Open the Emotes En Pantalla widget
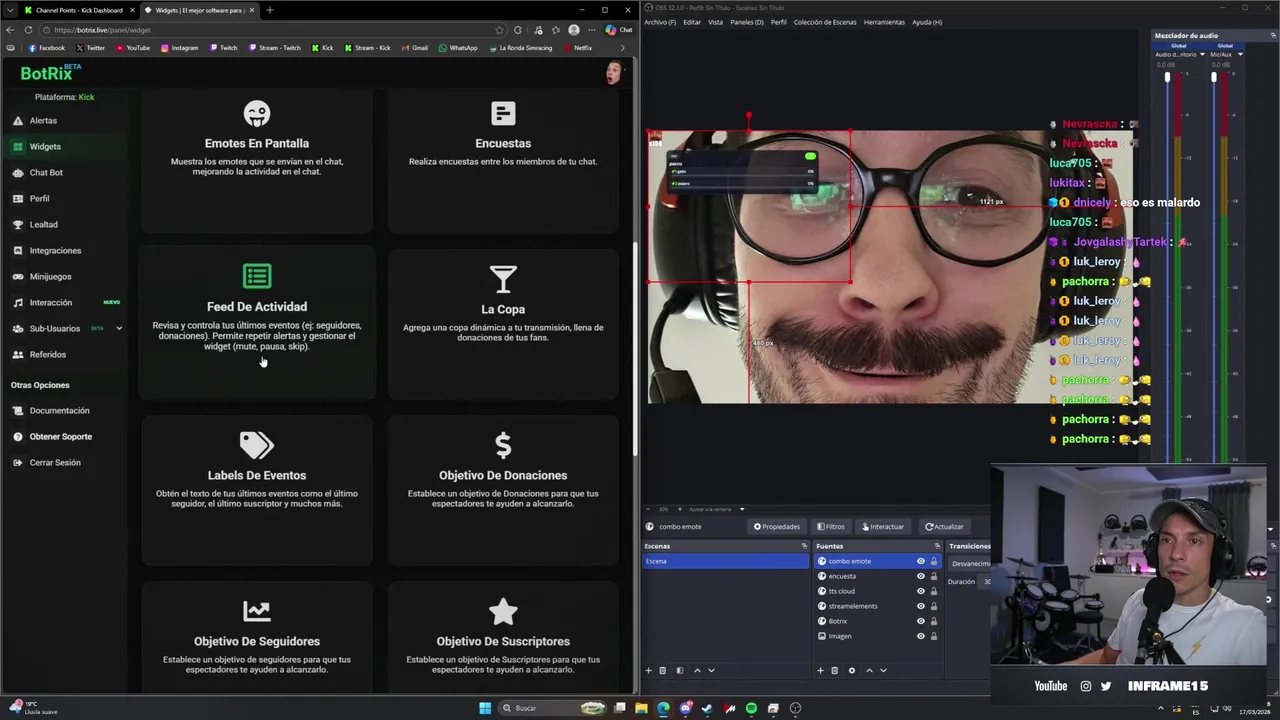 257,162
